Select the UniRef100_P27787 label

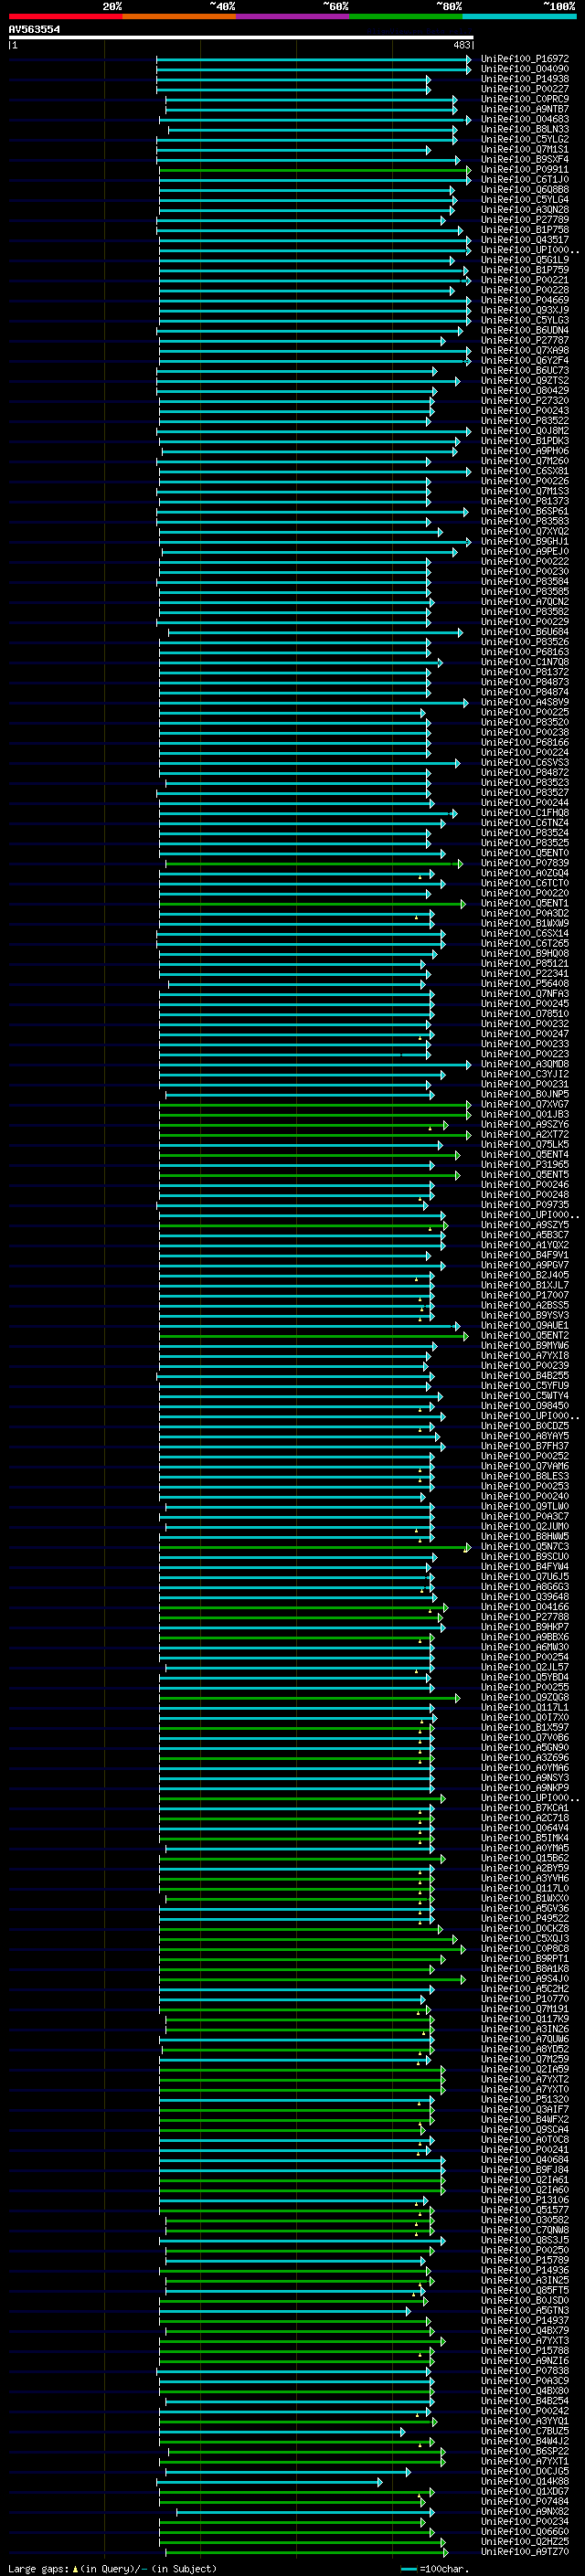(x=524, y=340)
